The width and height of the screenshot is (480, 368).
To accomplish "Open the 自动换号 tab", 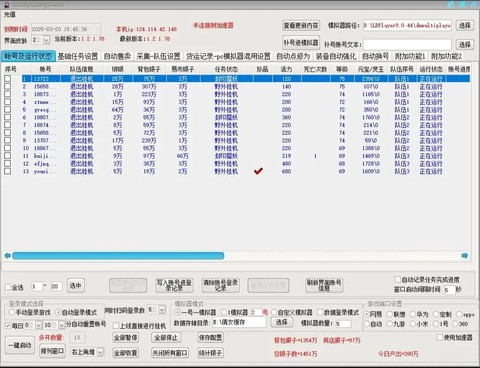I will point(375,56).
